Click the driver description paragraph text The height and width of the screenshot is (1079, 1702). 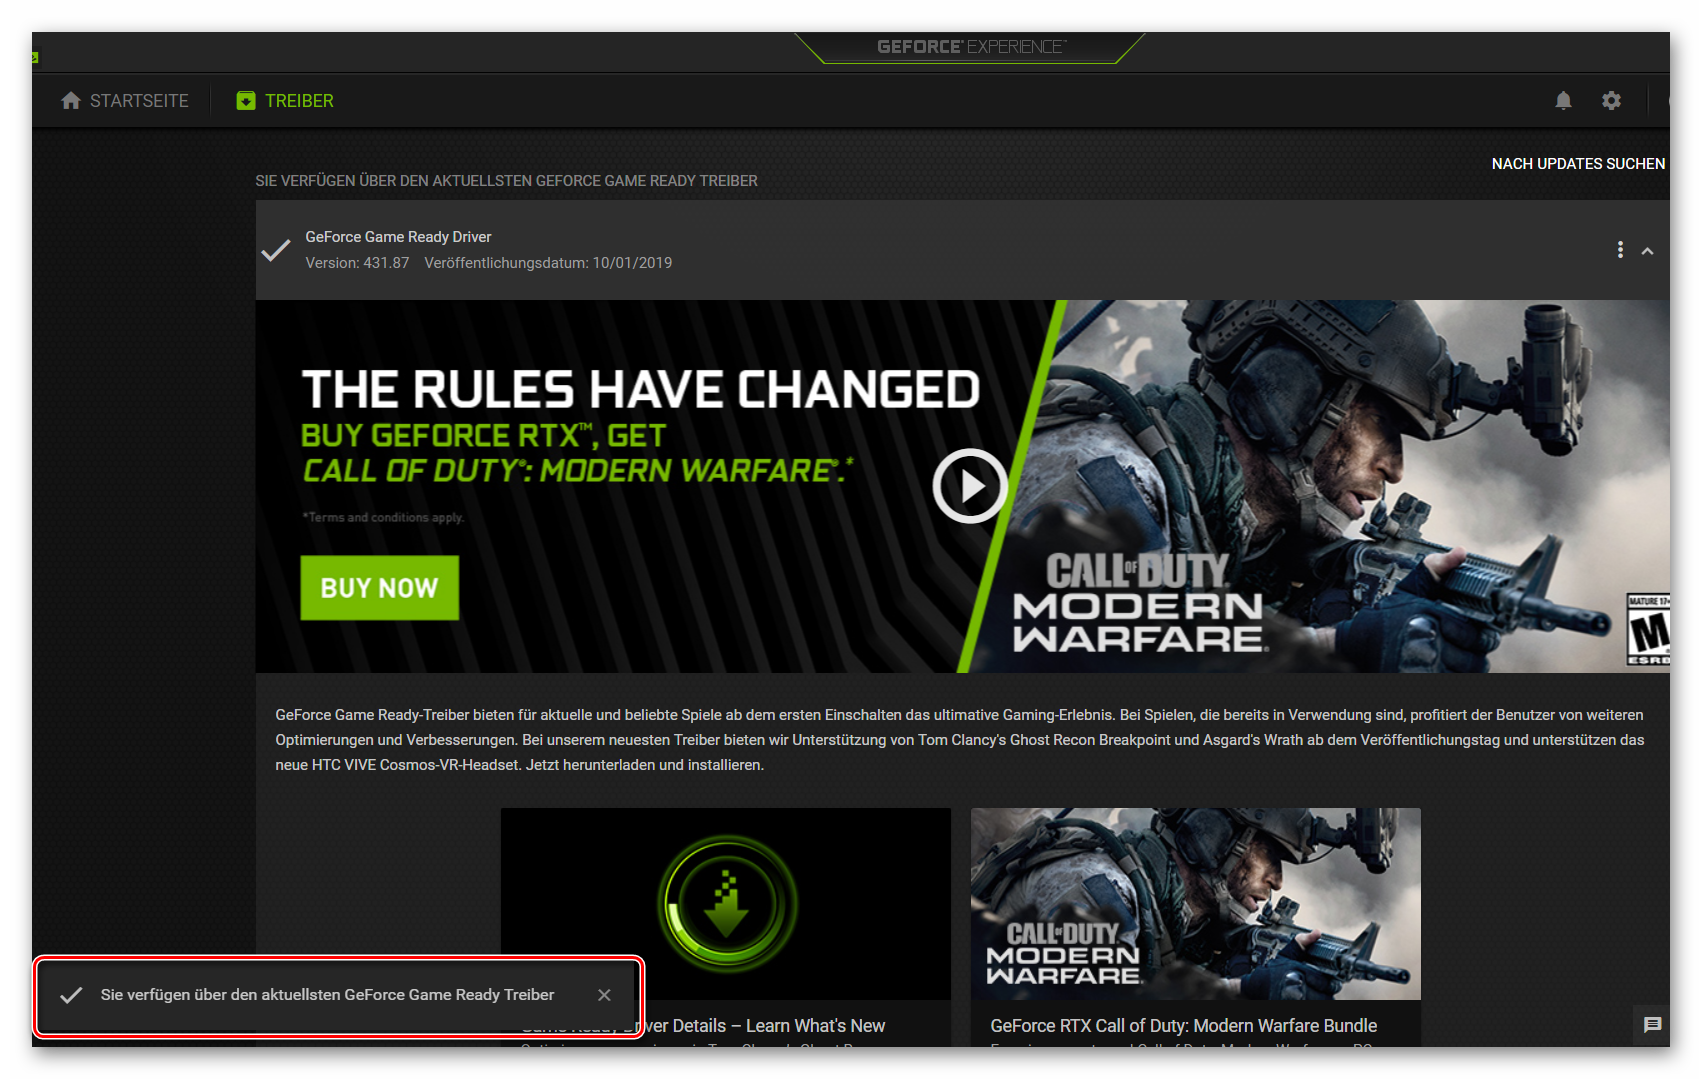pyautogui.click(x=960, y=740)
